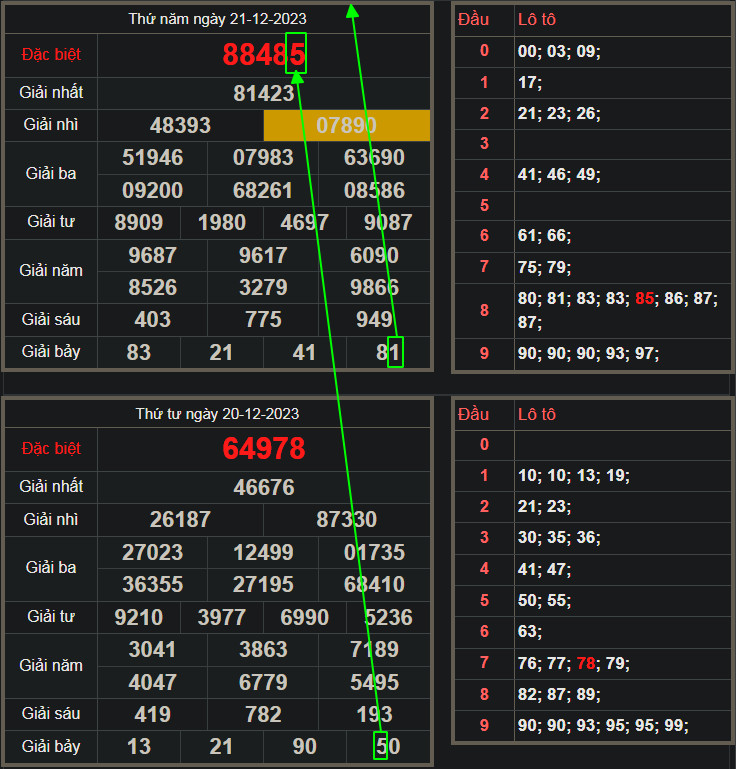Select the first prize number 81423

(x=264, y=93)
